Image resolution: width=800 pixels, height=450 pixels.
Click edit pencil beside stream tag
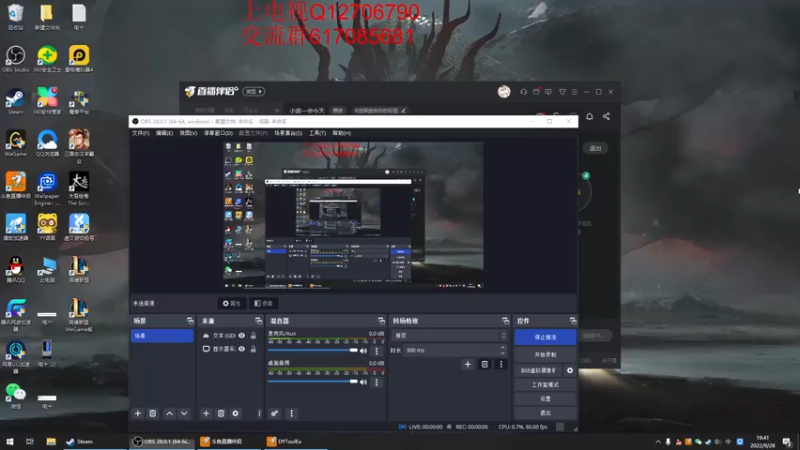pyautogui.click(x=404, y=110)
